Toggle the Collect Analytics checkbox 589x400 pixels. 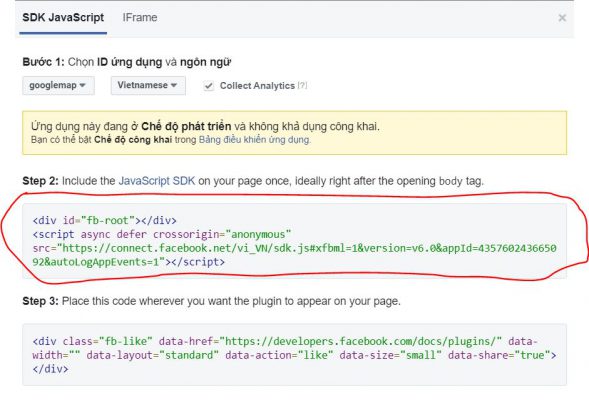208,86
